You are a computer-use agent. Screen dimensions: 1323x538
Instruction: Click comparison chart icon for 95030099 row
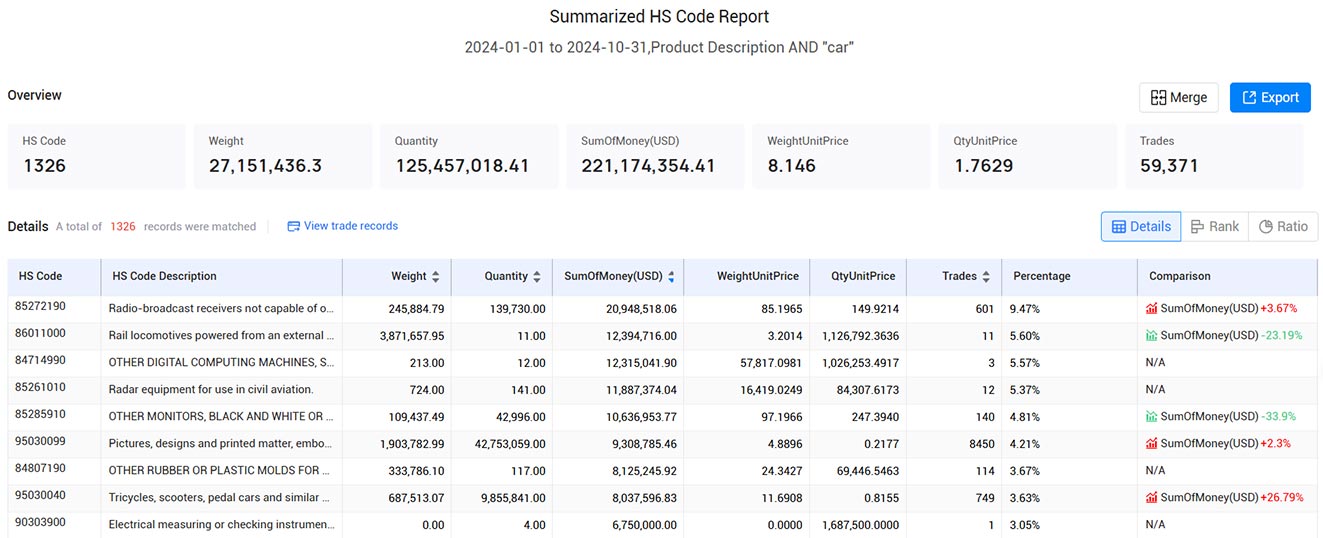1152,444
